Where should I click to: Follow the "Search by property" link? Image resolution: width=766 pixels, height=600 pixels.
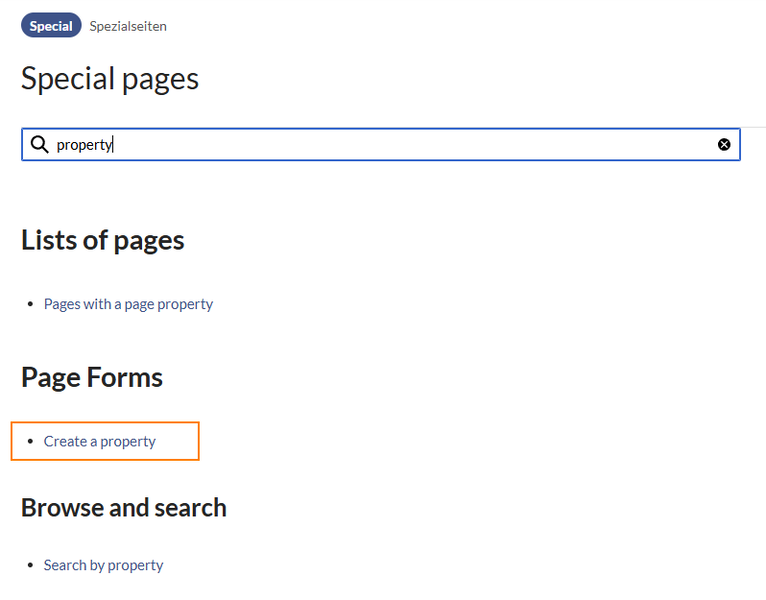[103, 565]
